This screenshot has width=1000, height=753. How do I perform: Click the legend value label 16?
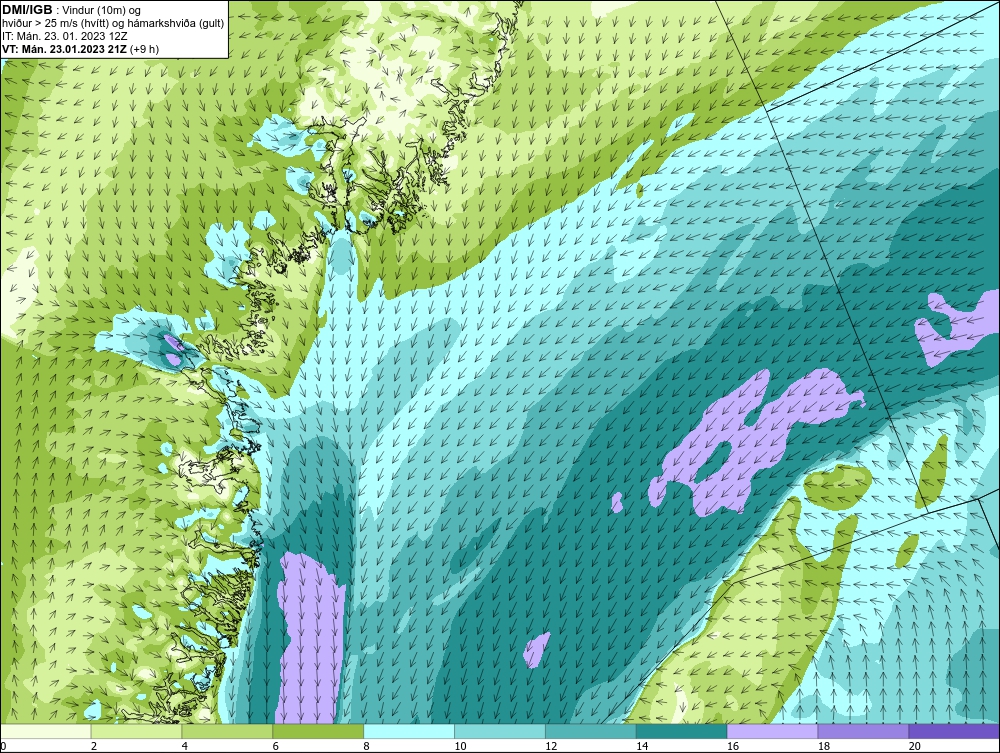coord(733,746)
